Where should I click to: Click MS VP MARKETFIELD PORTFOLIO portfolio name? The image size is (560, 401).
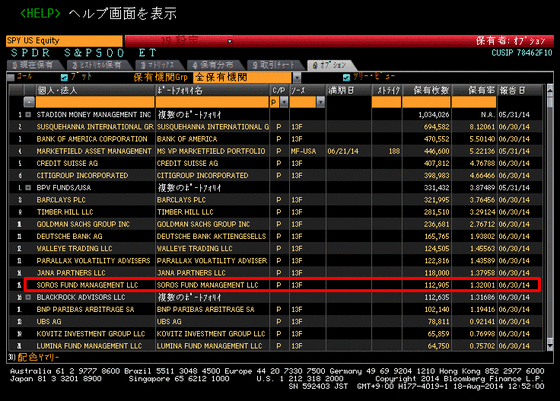(x=211, y=151)
